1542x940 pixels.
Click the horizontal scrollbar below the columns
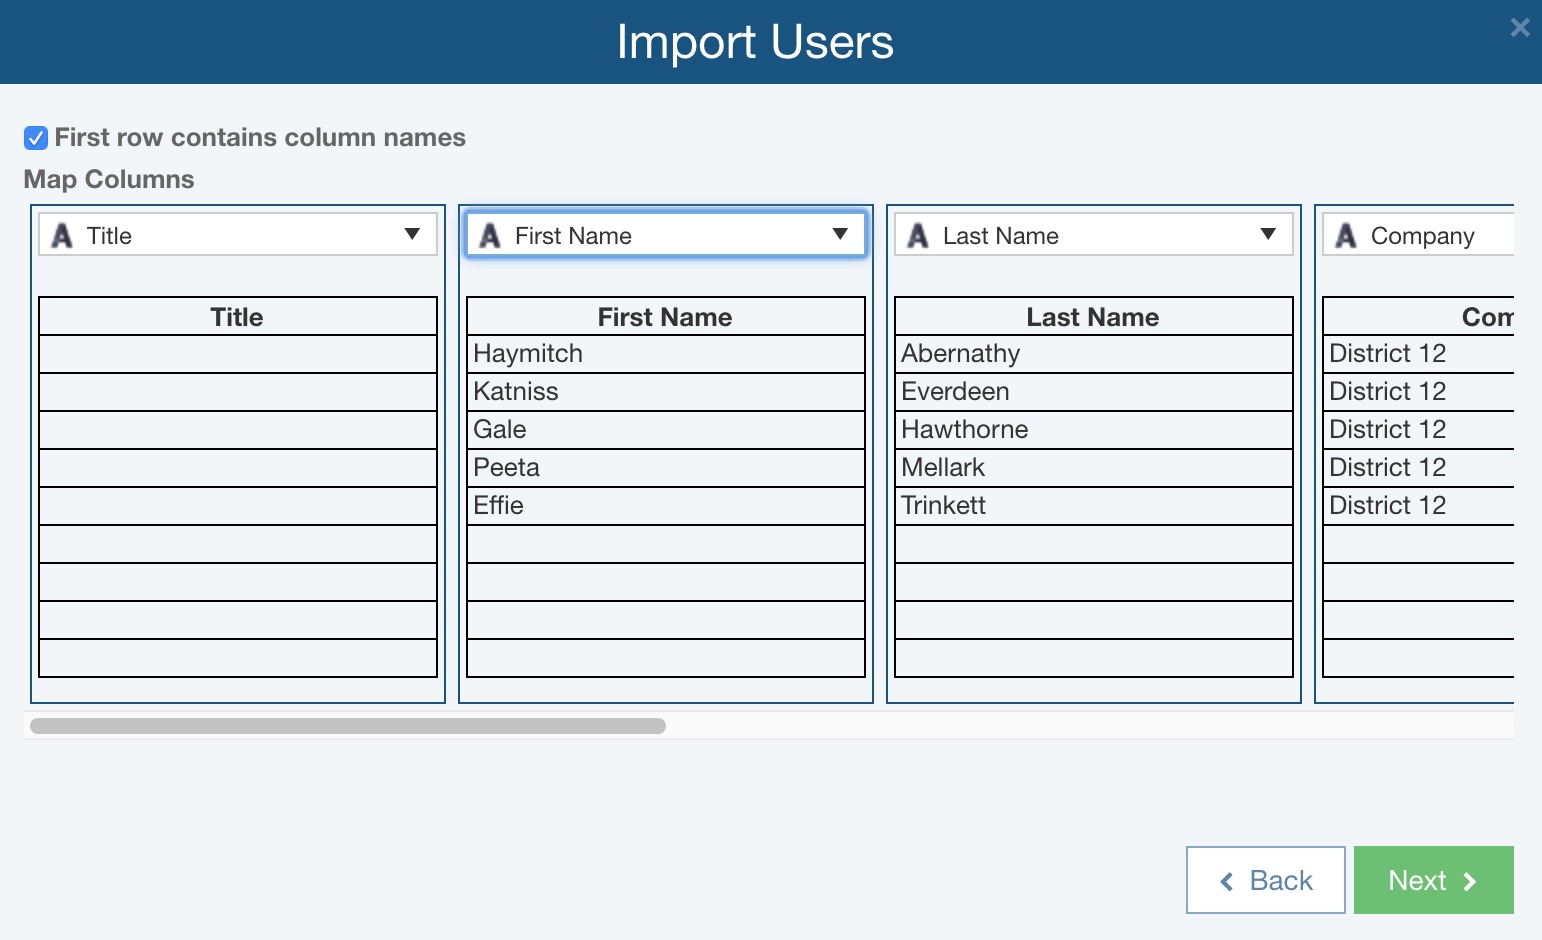point(348,725)
